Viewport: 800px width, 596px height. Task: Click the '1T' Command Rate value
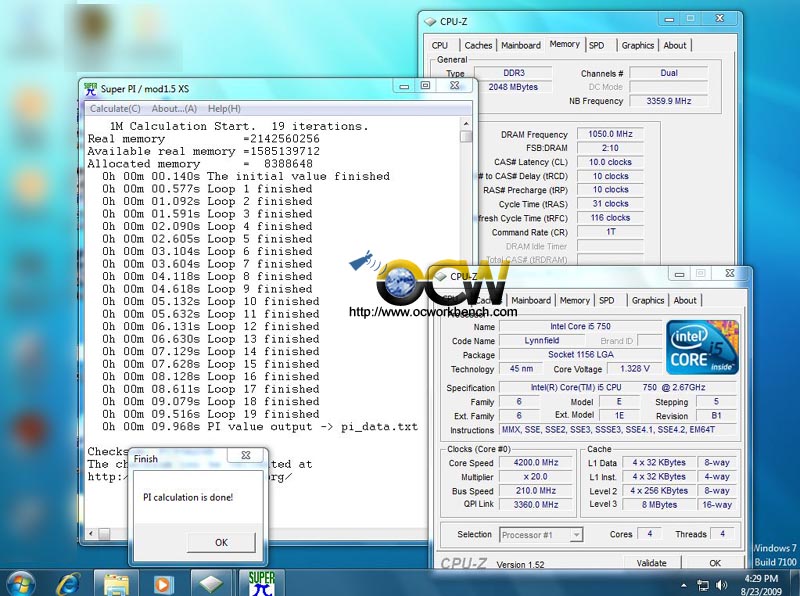tap(610, 232)
